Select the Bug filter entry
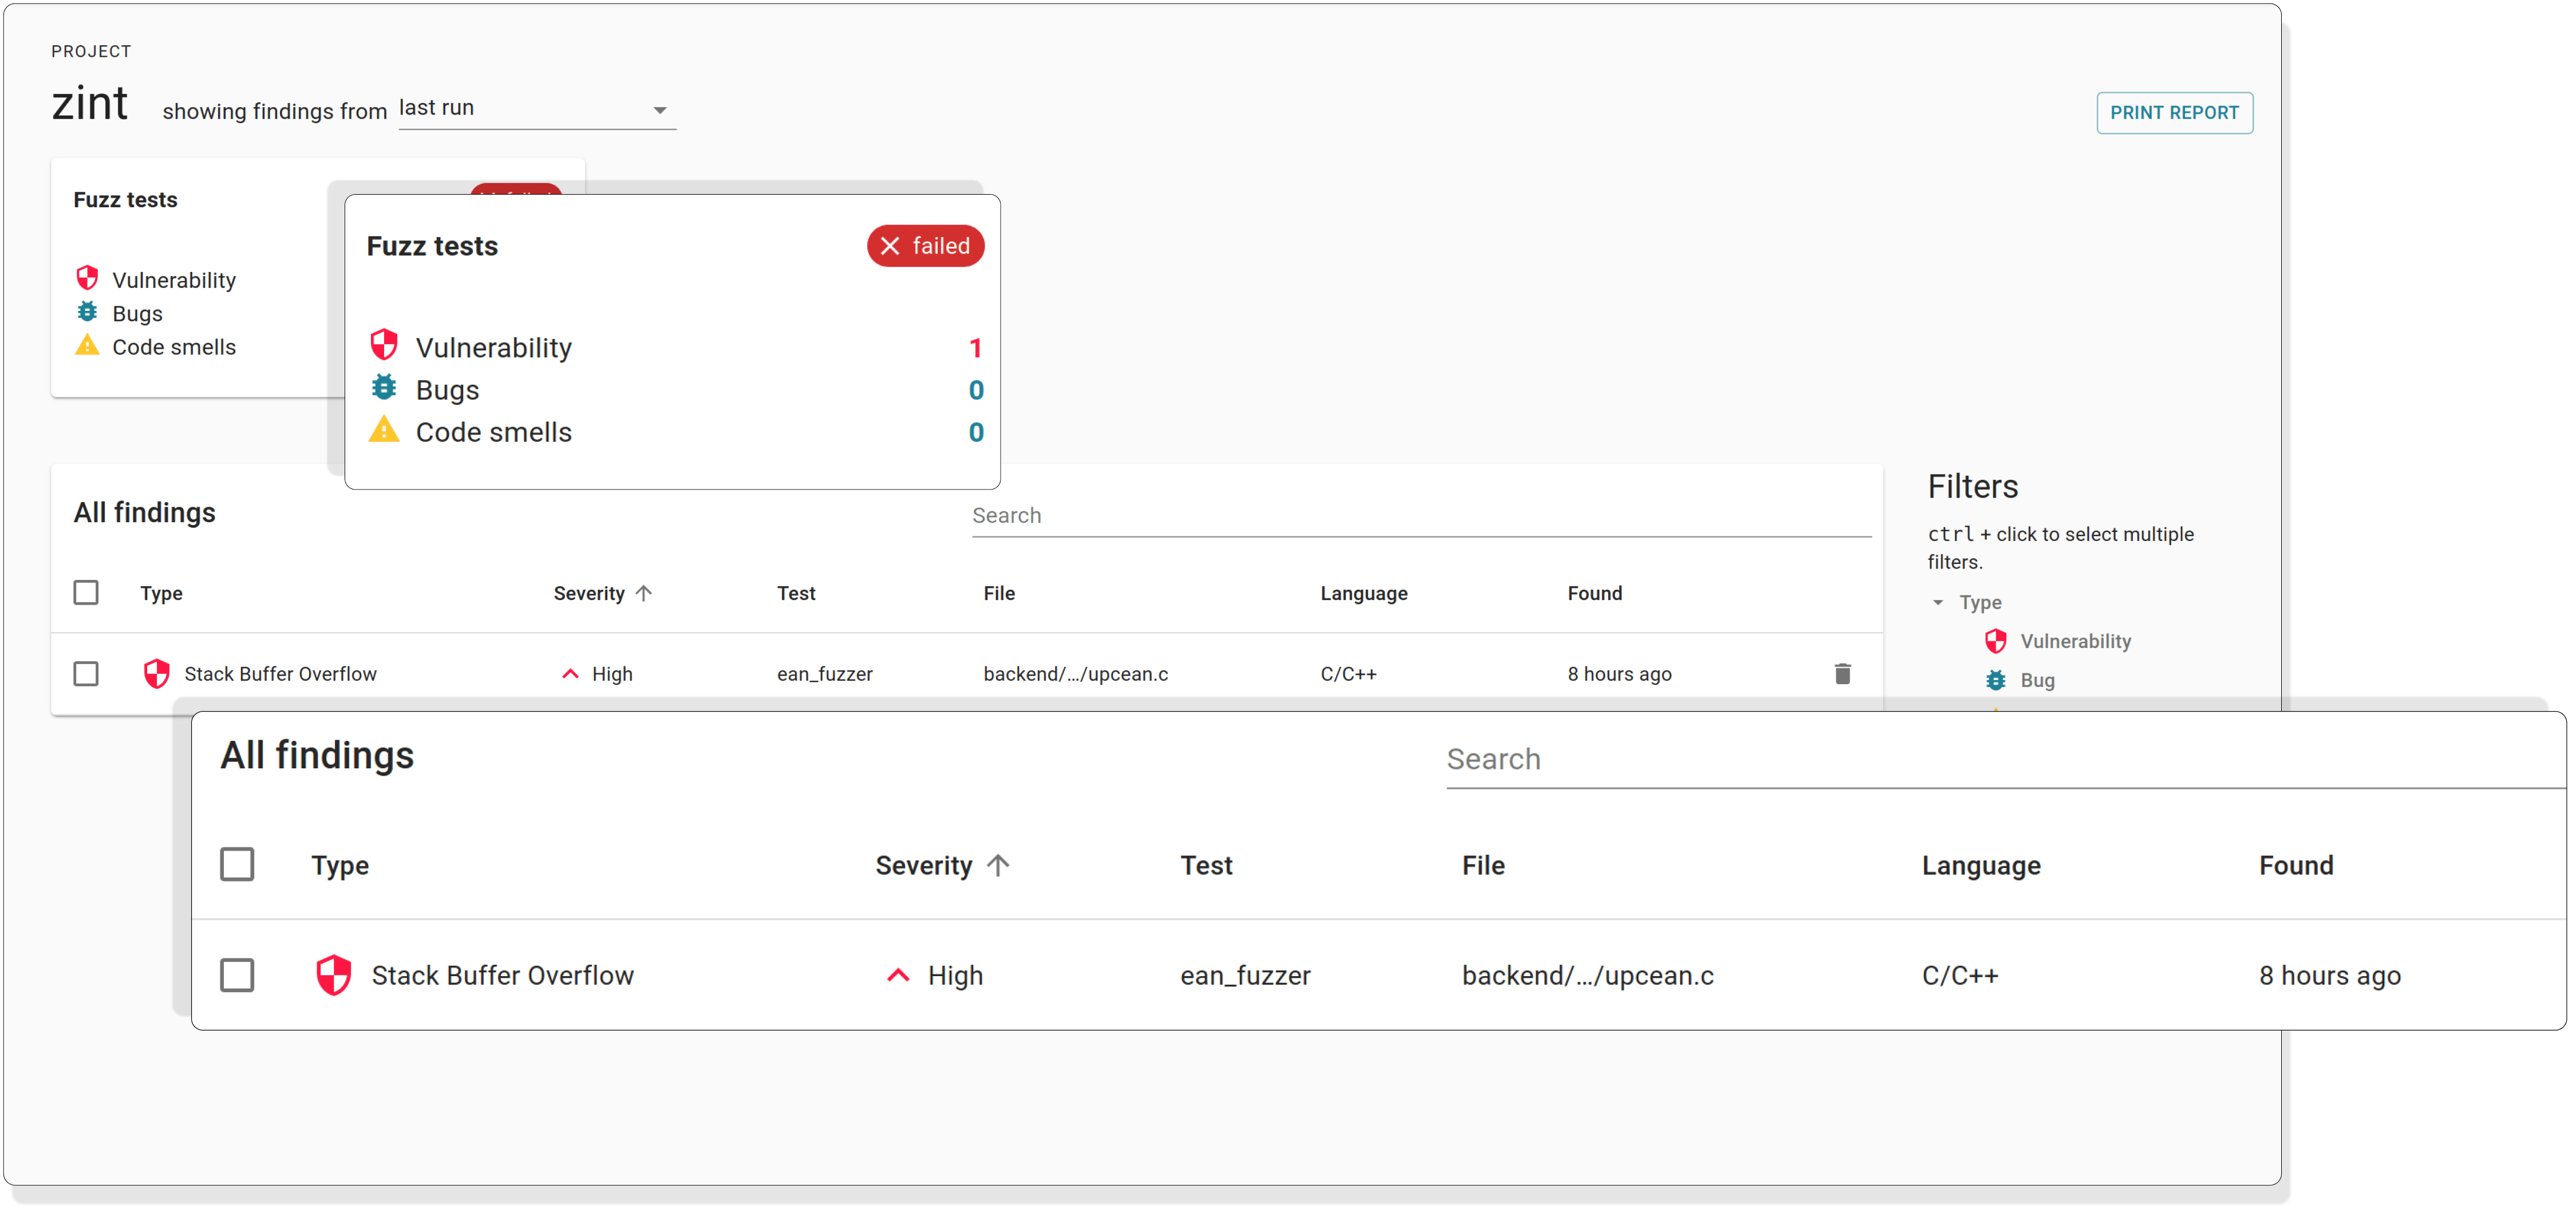 pyautogui.click(x=2037, y=680)
